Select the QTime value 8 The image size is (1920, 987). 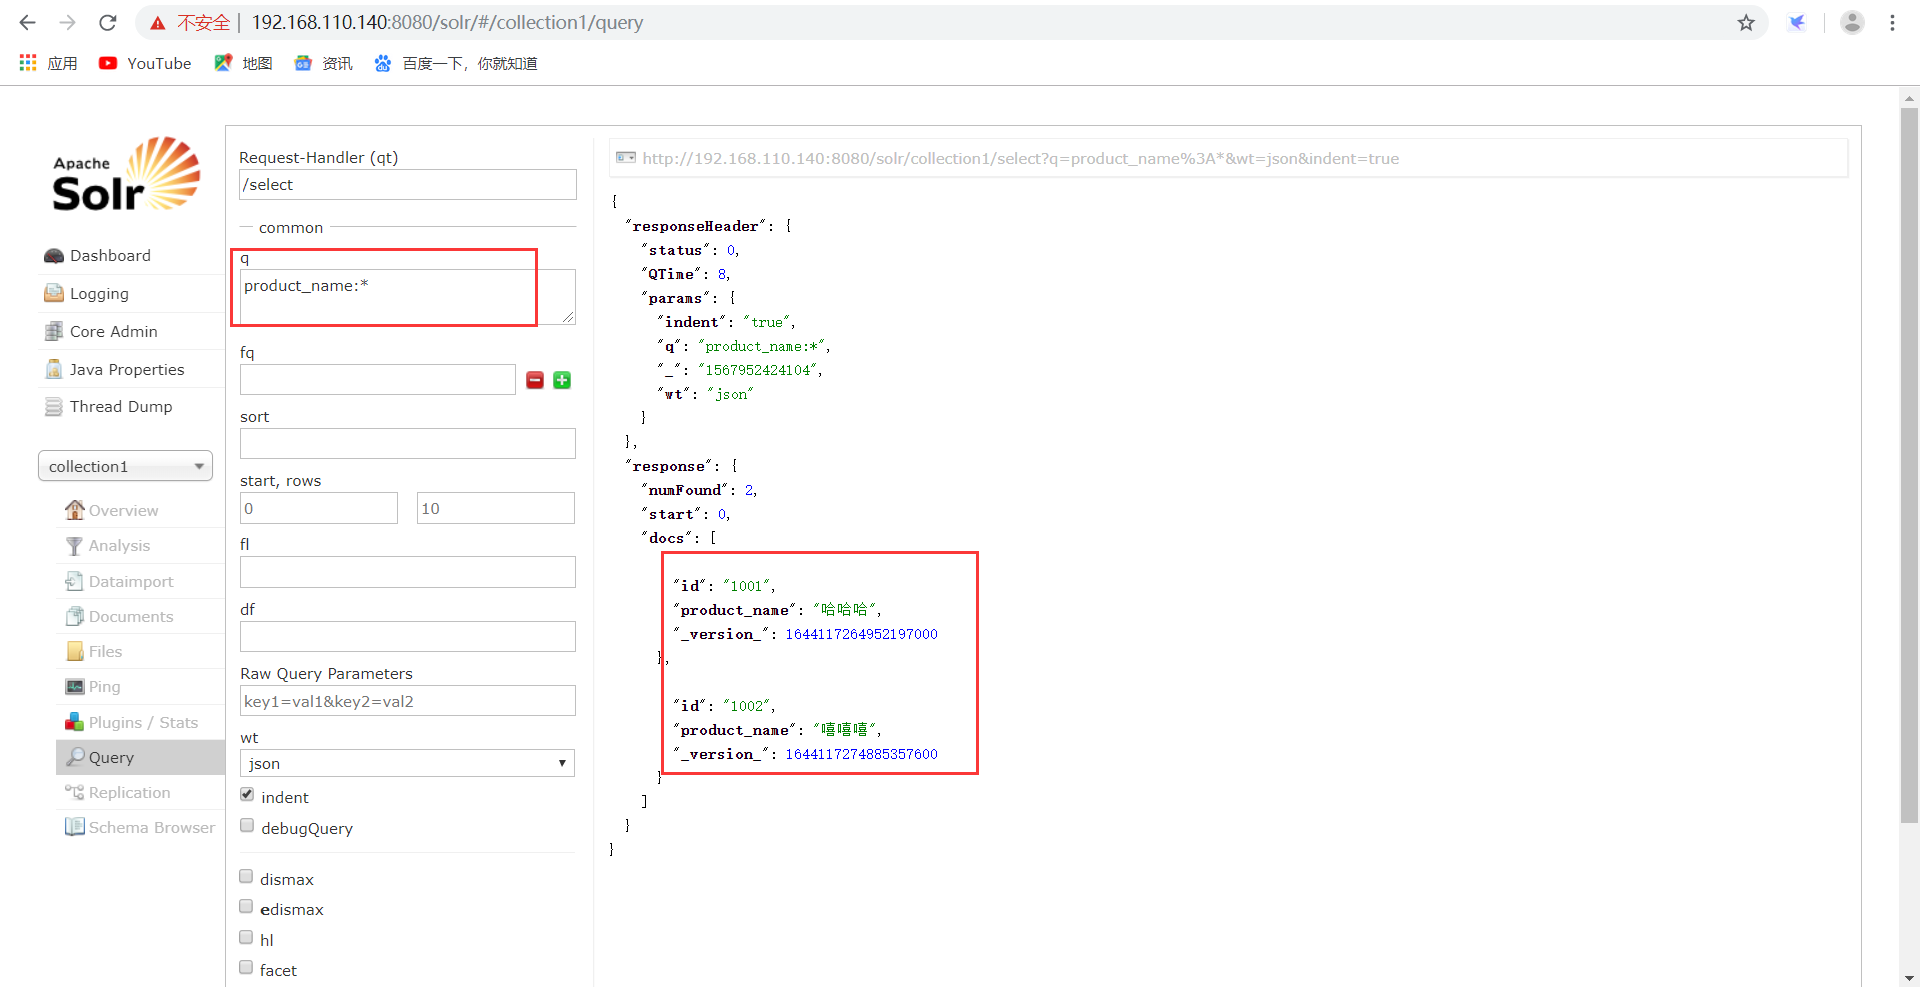[722, 274]
